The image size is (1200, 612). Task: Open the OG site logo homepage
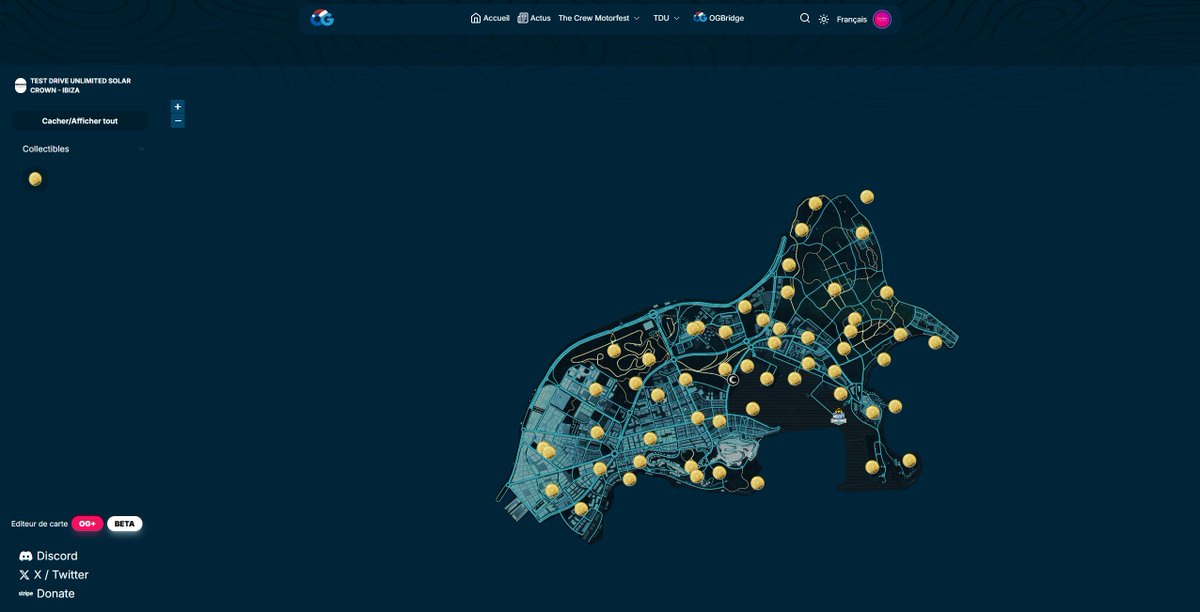click(x=322, y=18)
